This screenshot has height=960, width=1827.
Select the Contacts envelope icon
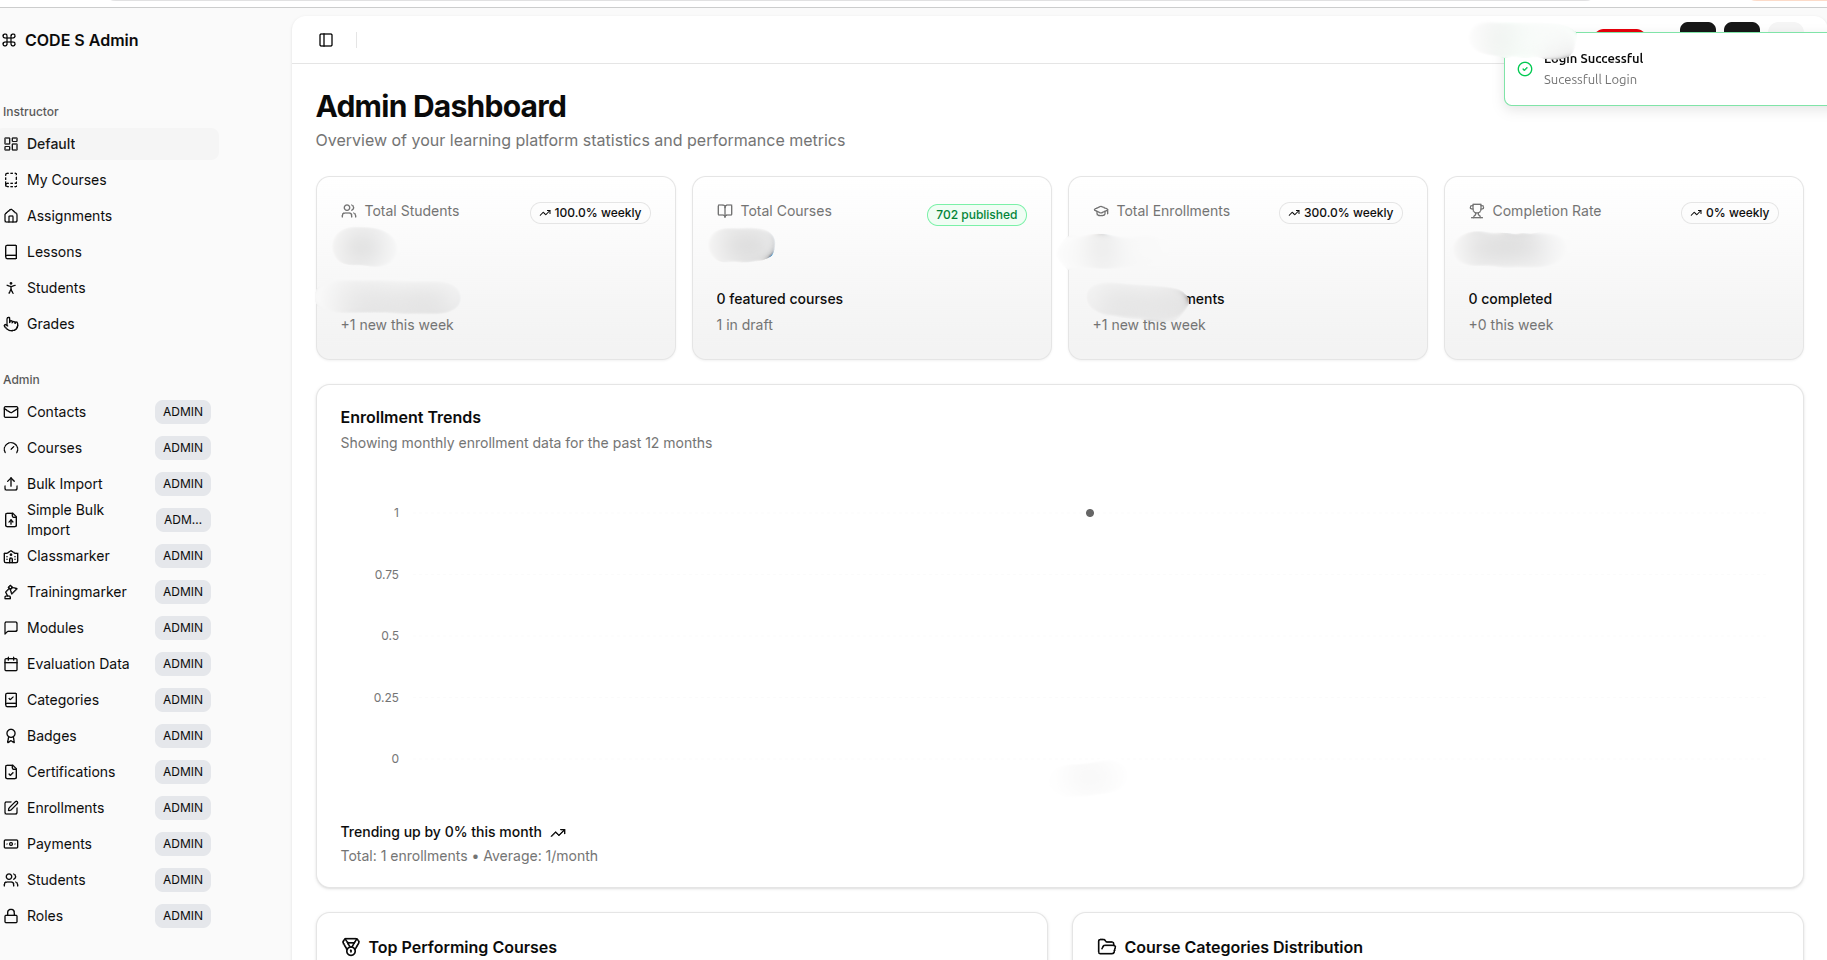11,412
